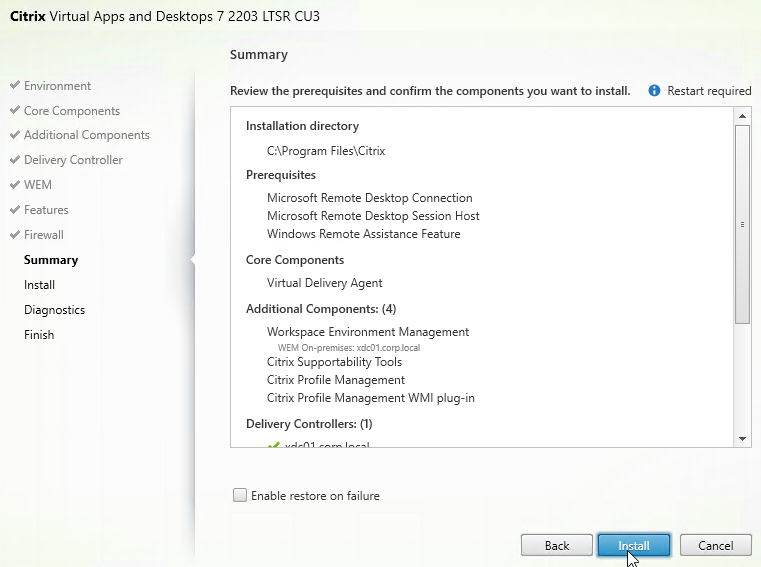Select the Diagnostics step in sidebar
Image resolution: width=761 pixels, height=567 pixels.
[x=54, y=310]
